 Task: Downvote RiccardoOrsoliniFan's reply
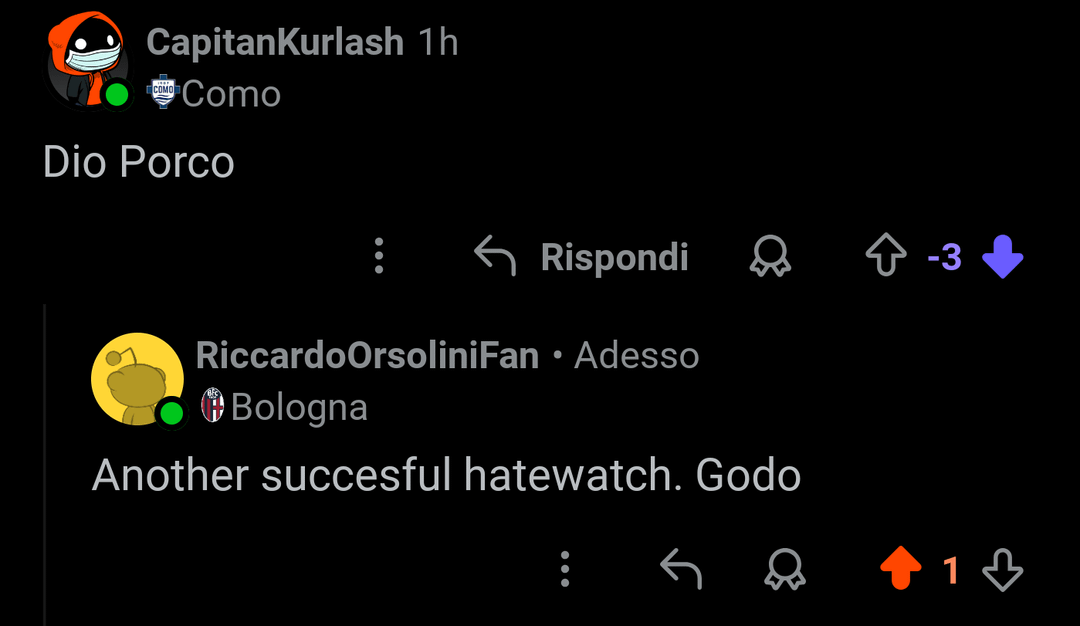click(1003, 570)
